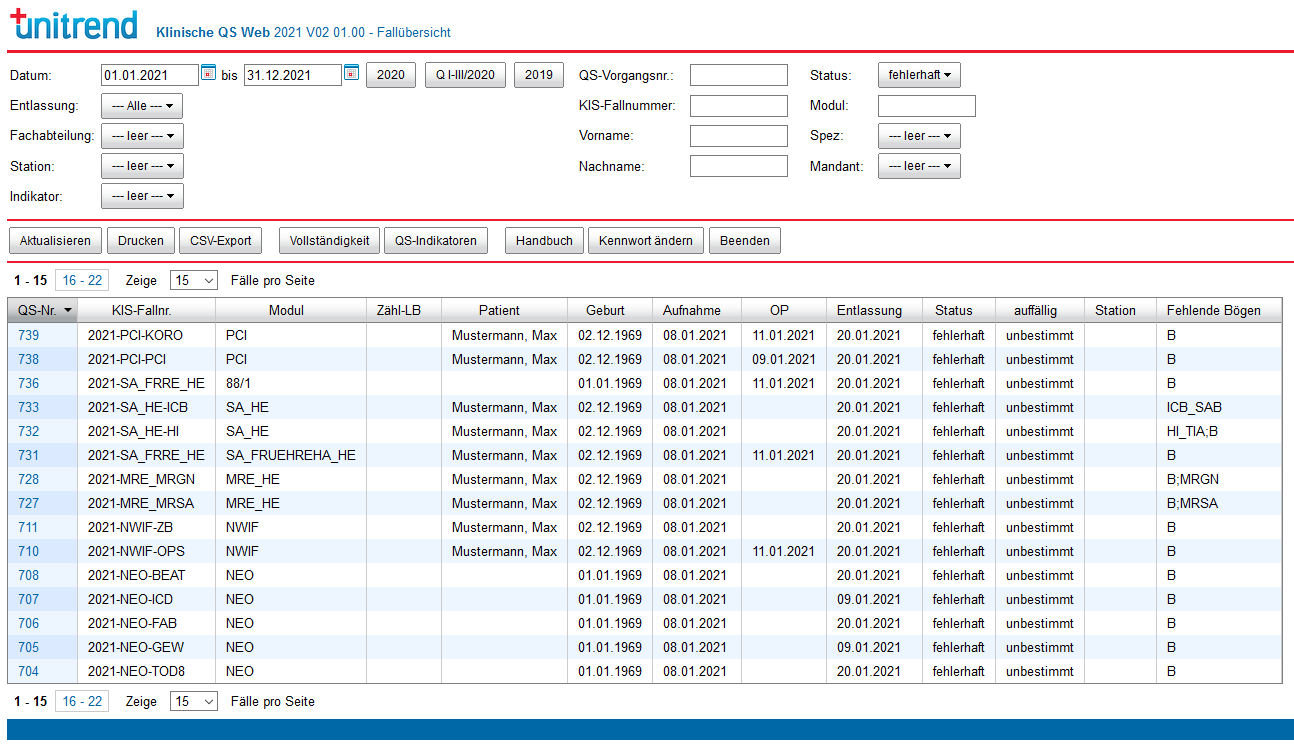This screenshot has height=748, width=1294.
Task: Open the Fachabteilung dropdown
Action: 142,136
